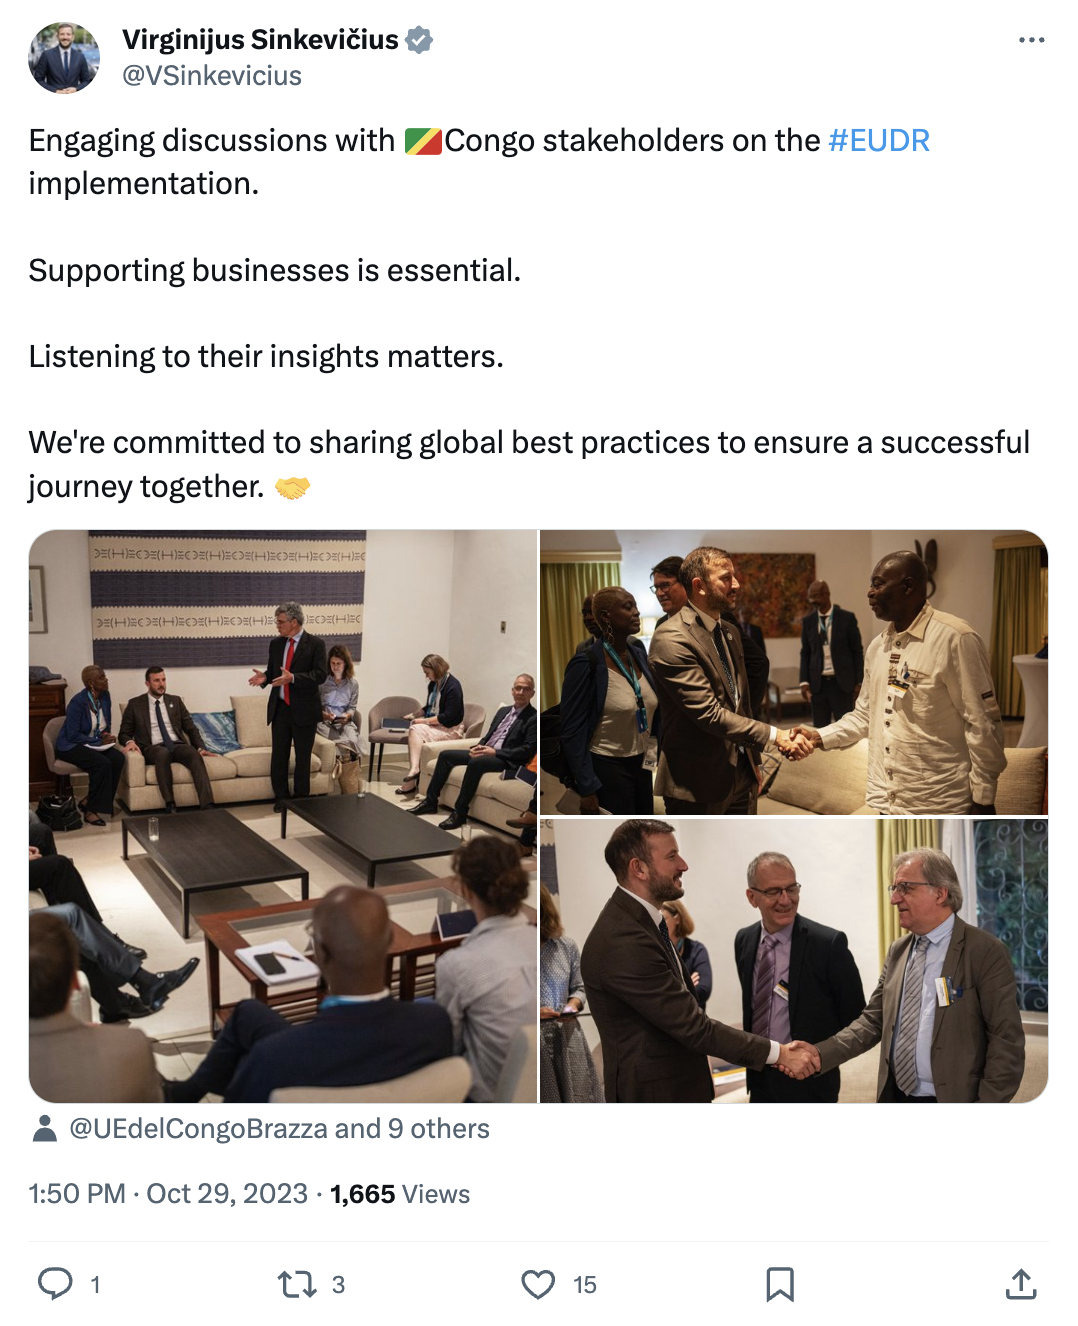This screenshot has height=1326, width=1078.
Task: Click the Congo flag emoji
Action: [423, 141]
